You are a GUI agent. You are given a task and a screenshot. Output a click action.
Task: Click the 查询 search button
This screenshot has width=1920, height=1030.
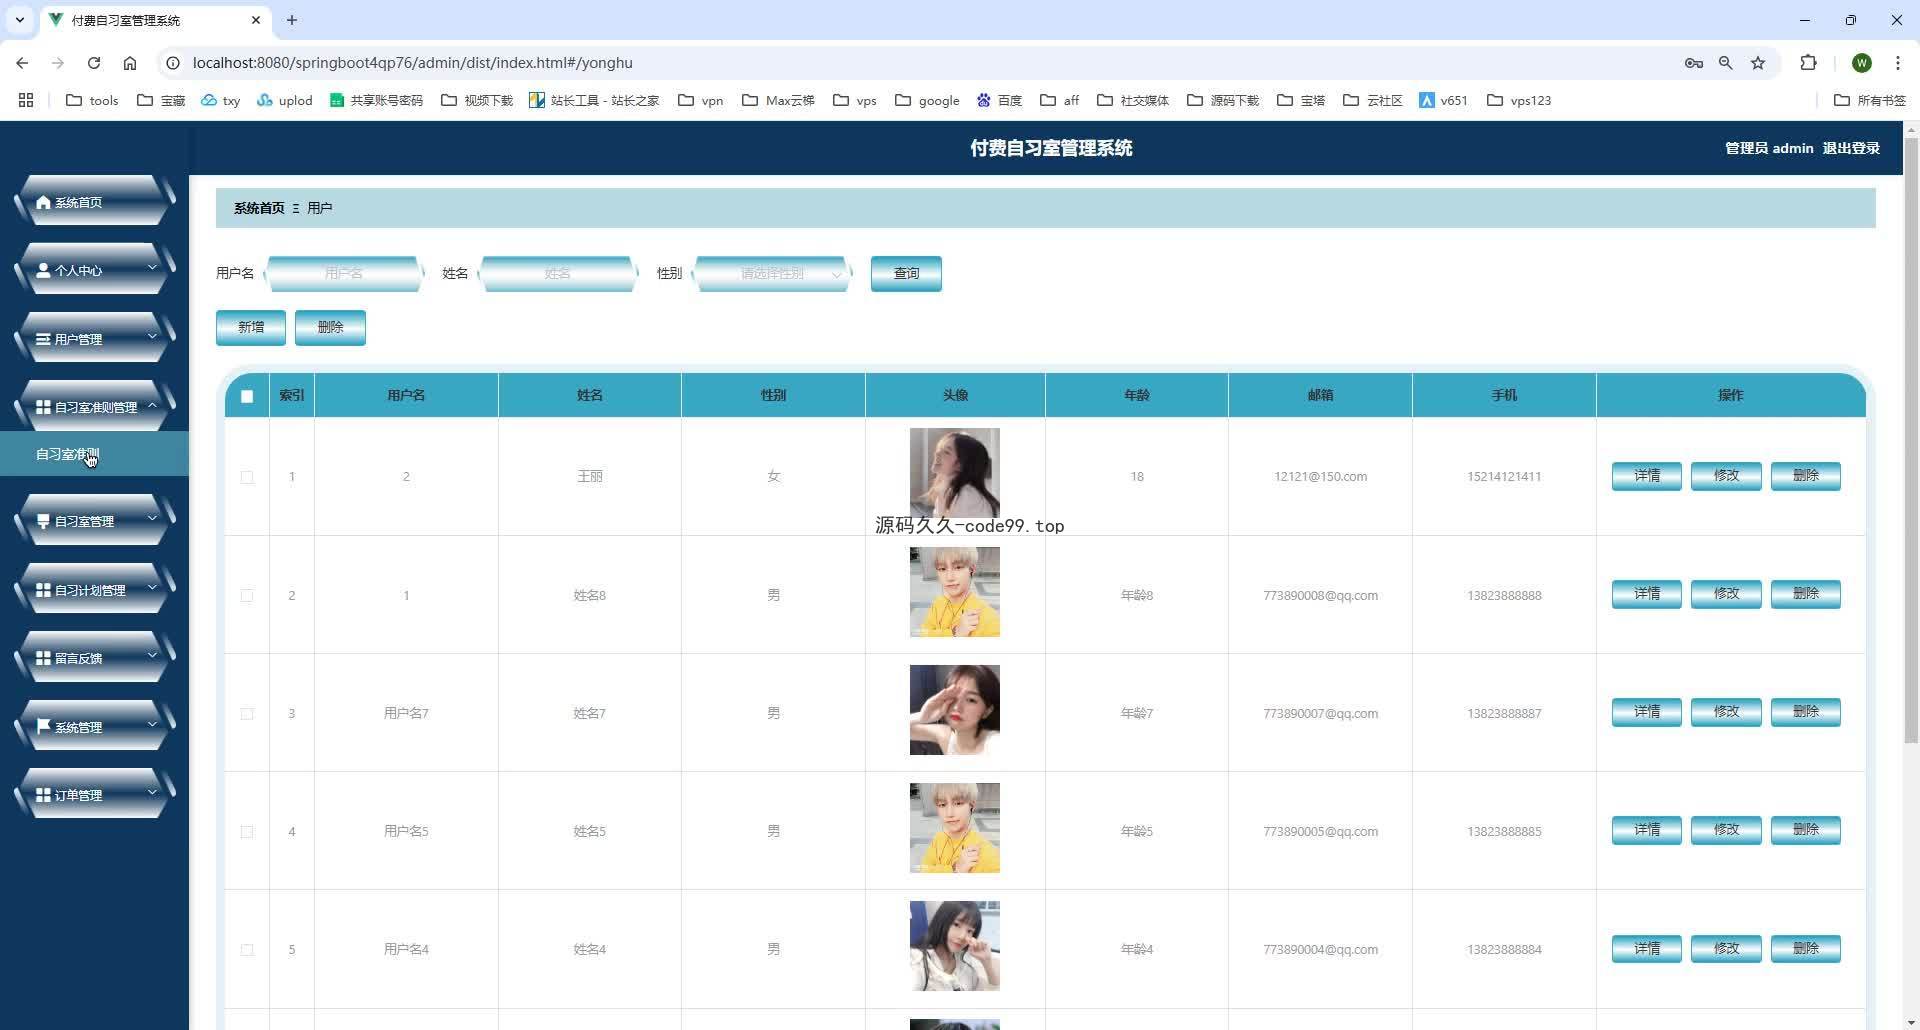pyautogui.click(x=906, y=274)
